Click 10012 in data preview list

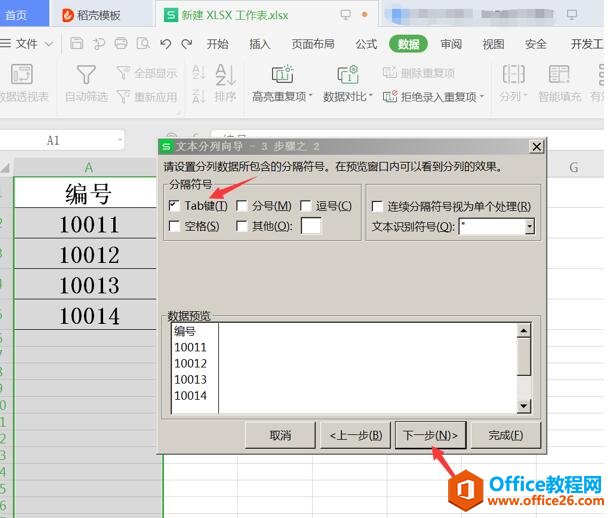pyautogui.click(x=191, y=363)
